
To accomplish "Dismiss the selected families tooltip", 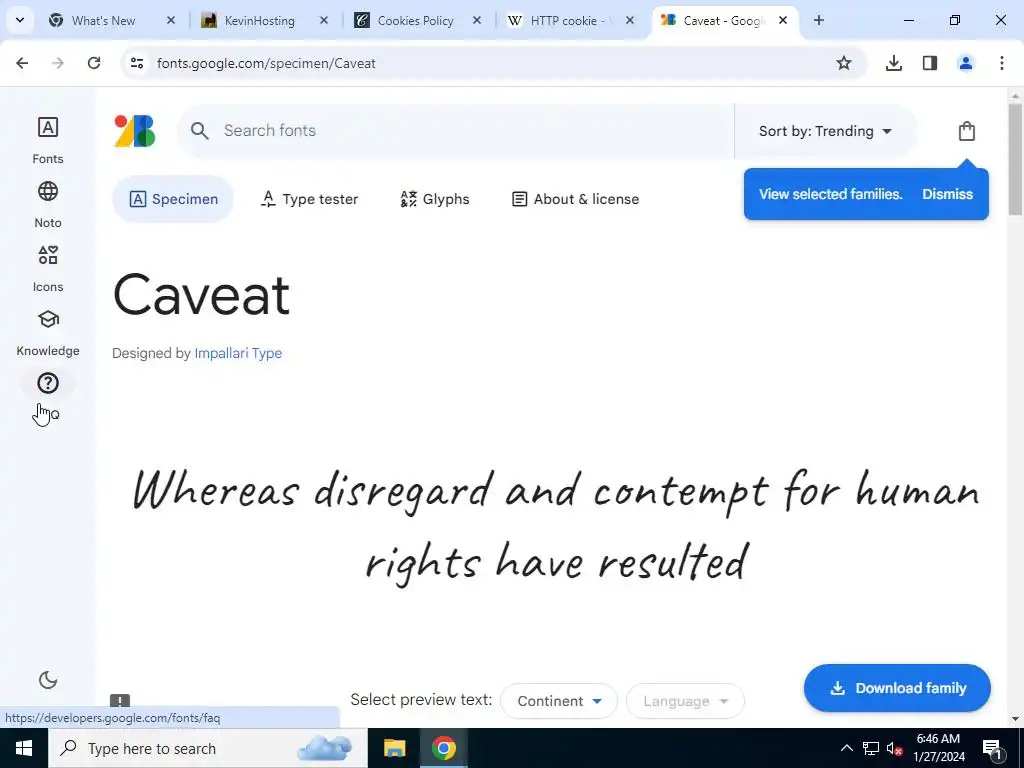I will click(947, 194).
